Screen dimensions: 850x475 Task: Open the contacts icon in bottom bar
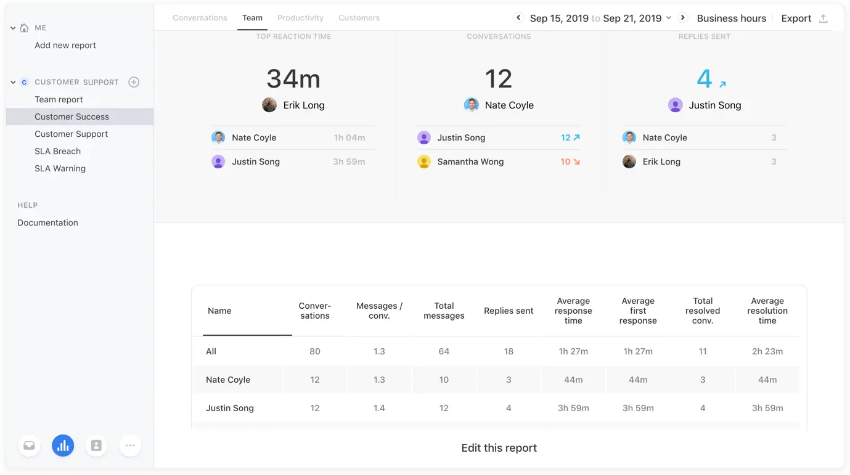pyautogui.click(x=96, y=446)
